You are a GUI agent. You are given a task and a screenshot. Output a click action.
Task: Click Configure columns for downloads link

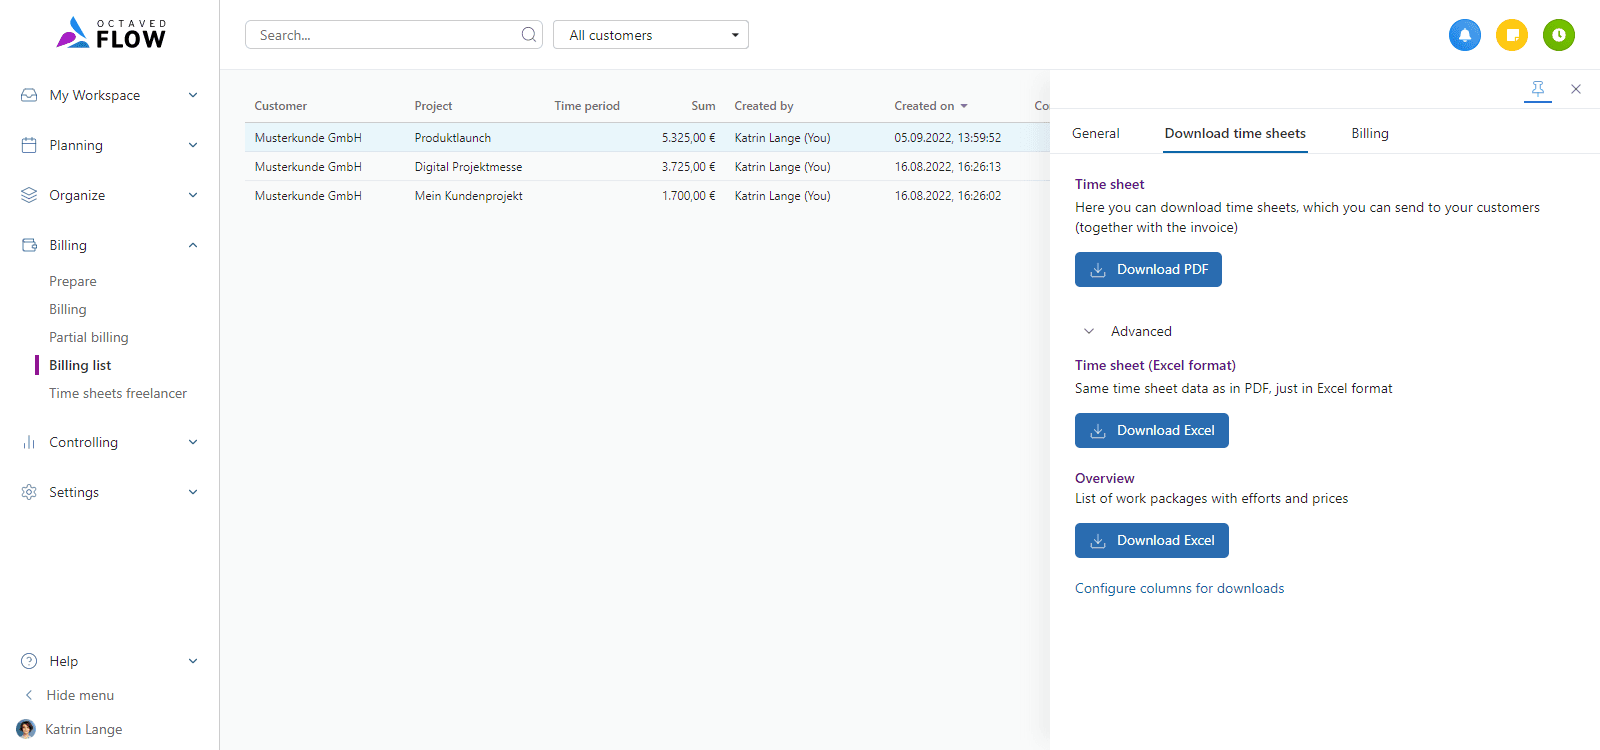tap(1179, 588)
